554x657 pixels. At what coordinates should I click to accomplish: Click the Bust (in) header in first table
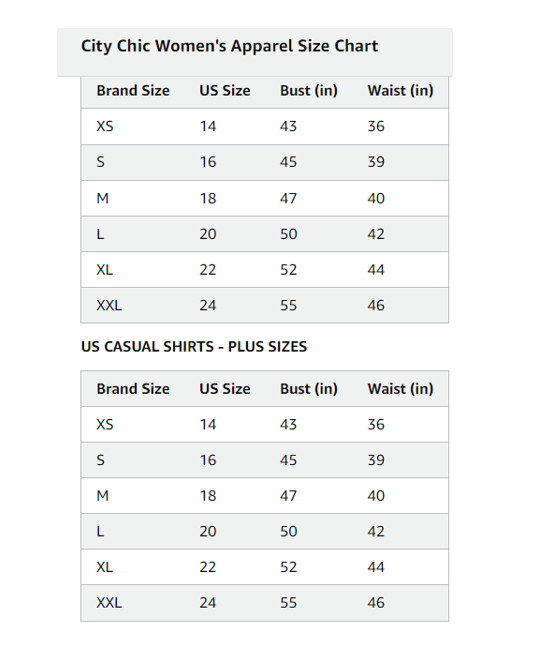coord(309,91)
